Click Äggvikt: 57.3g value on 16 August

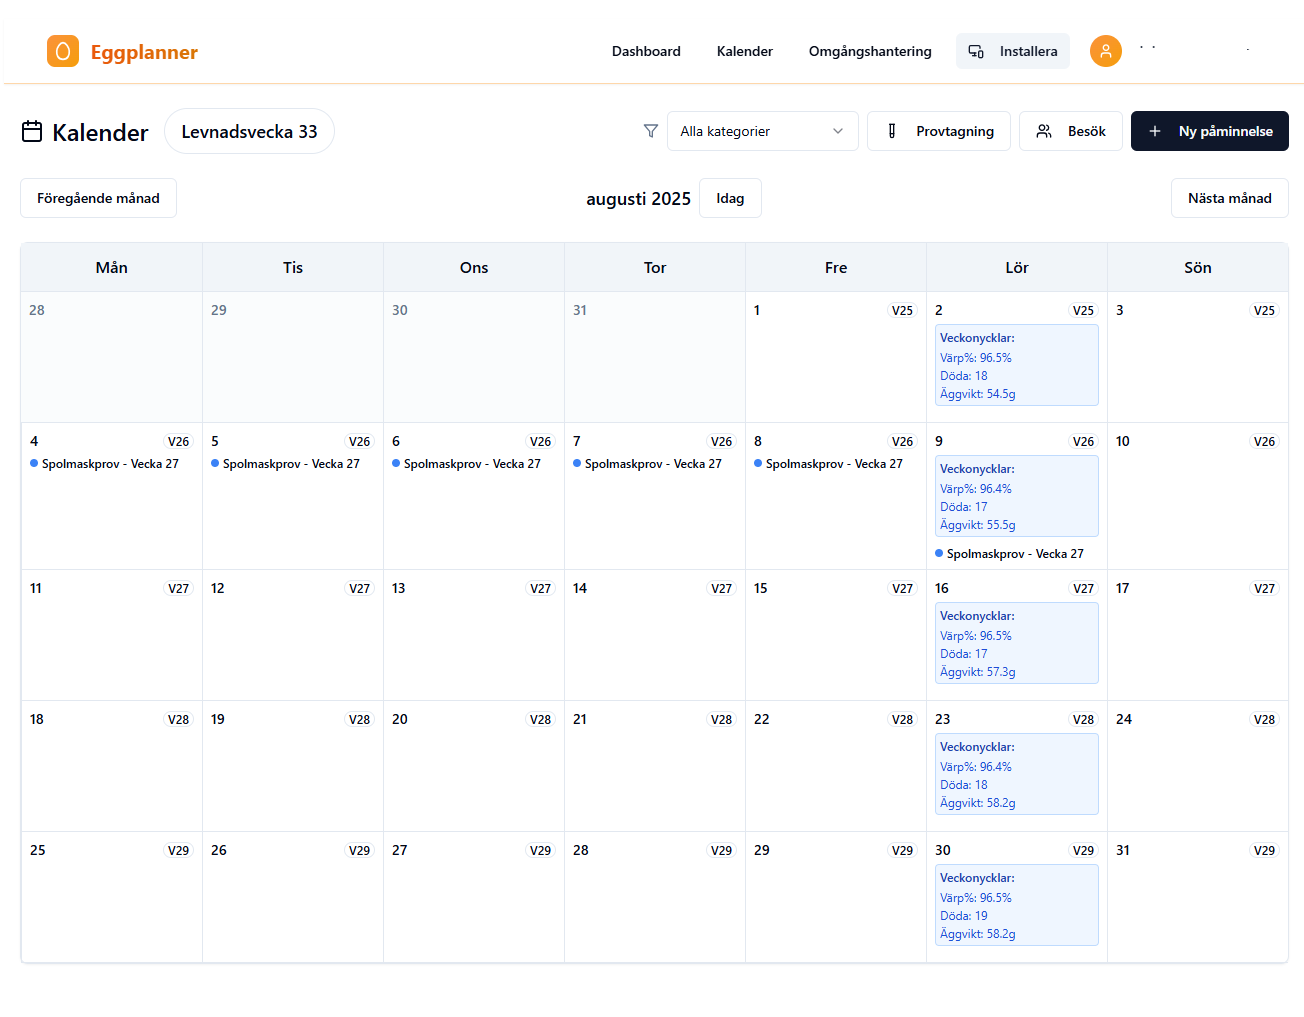[978, 672]
